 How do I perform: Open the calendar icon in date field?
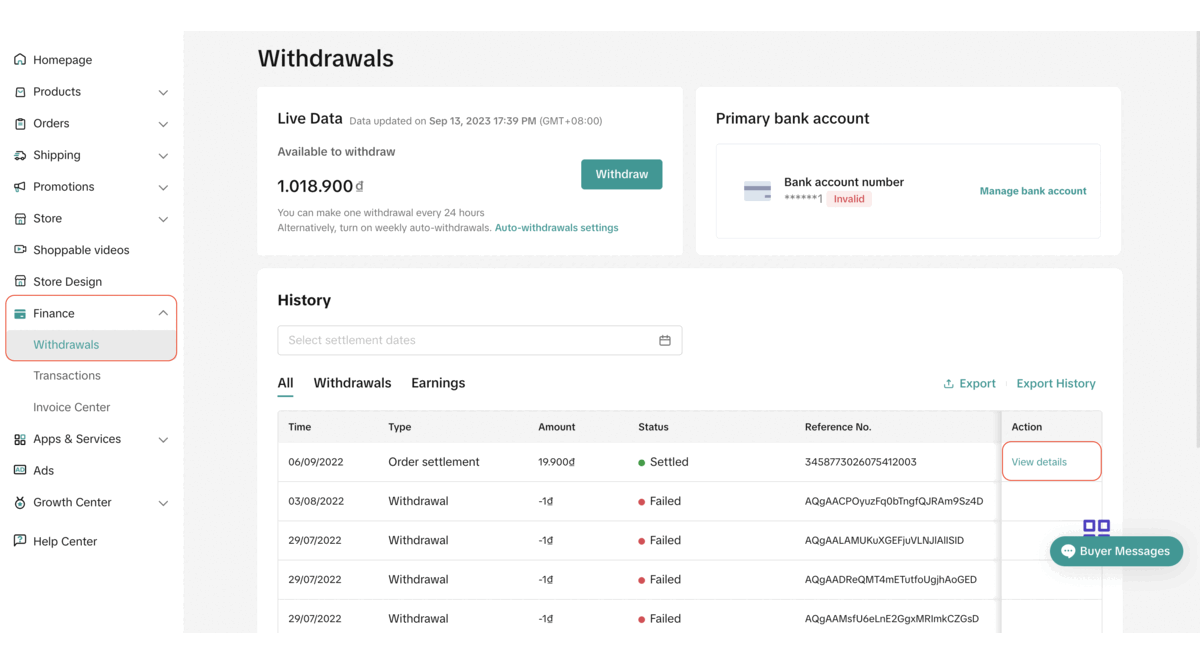click(665, 340)
